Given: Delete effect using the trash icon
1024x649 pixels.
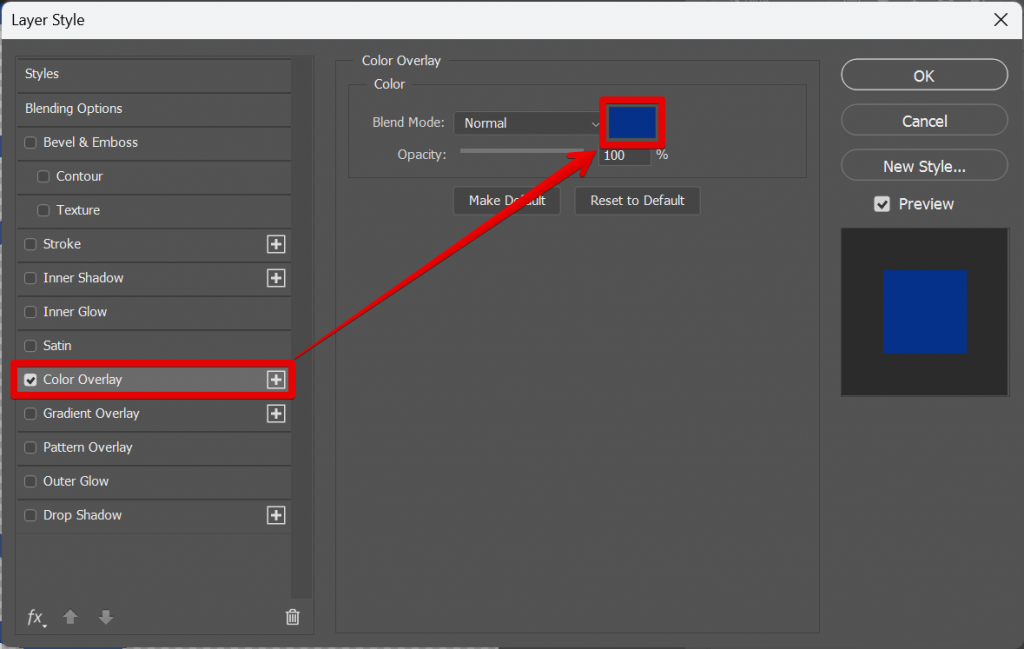Looking at the screenshot, I should point(292,617).
